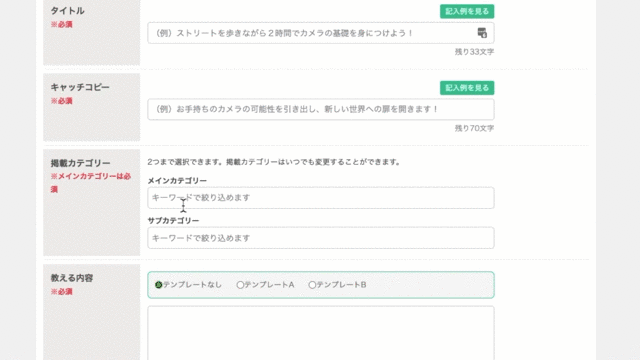Open the メインカテゴリー keyword combo box
Viewport: 640px width, 360px height.
[x=321, y=198]
